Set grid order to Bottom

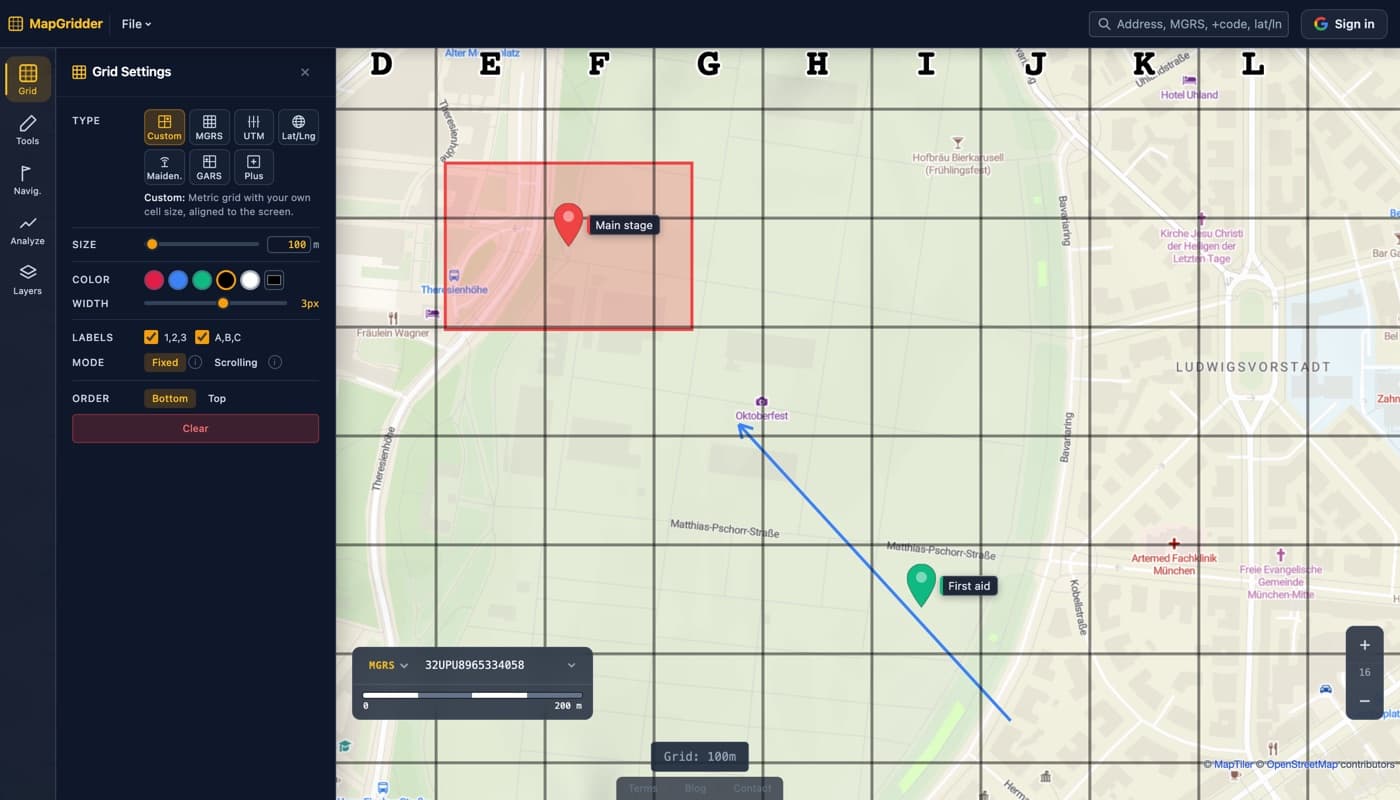click(170, 398)
